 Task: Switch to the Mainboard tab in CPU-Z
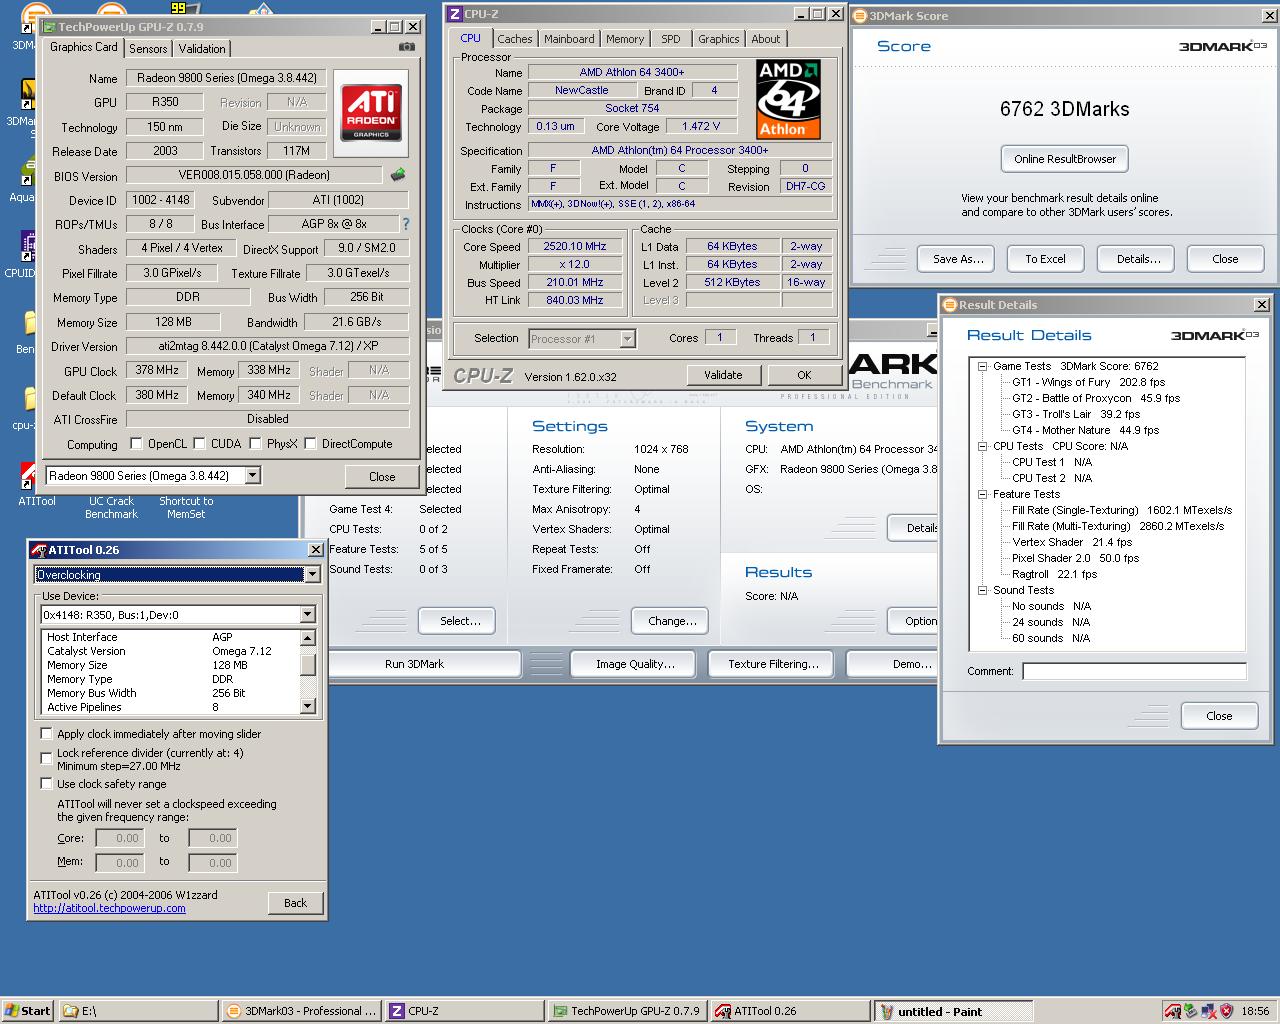[569, 39]
